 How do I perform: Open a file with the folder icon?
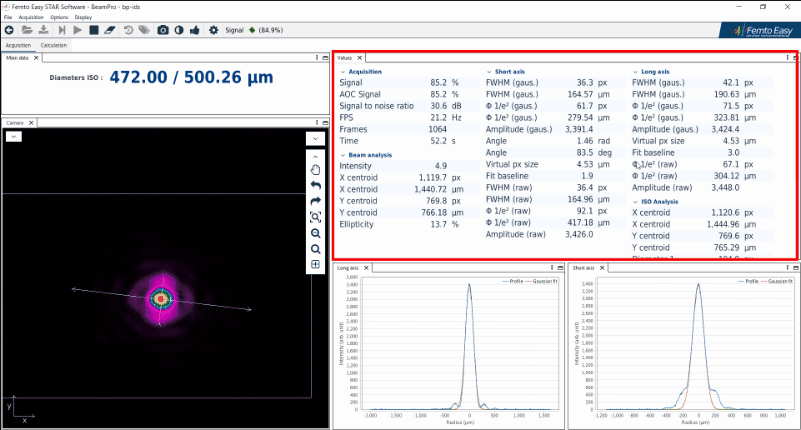pyautogui.click(x=25, y=31)
